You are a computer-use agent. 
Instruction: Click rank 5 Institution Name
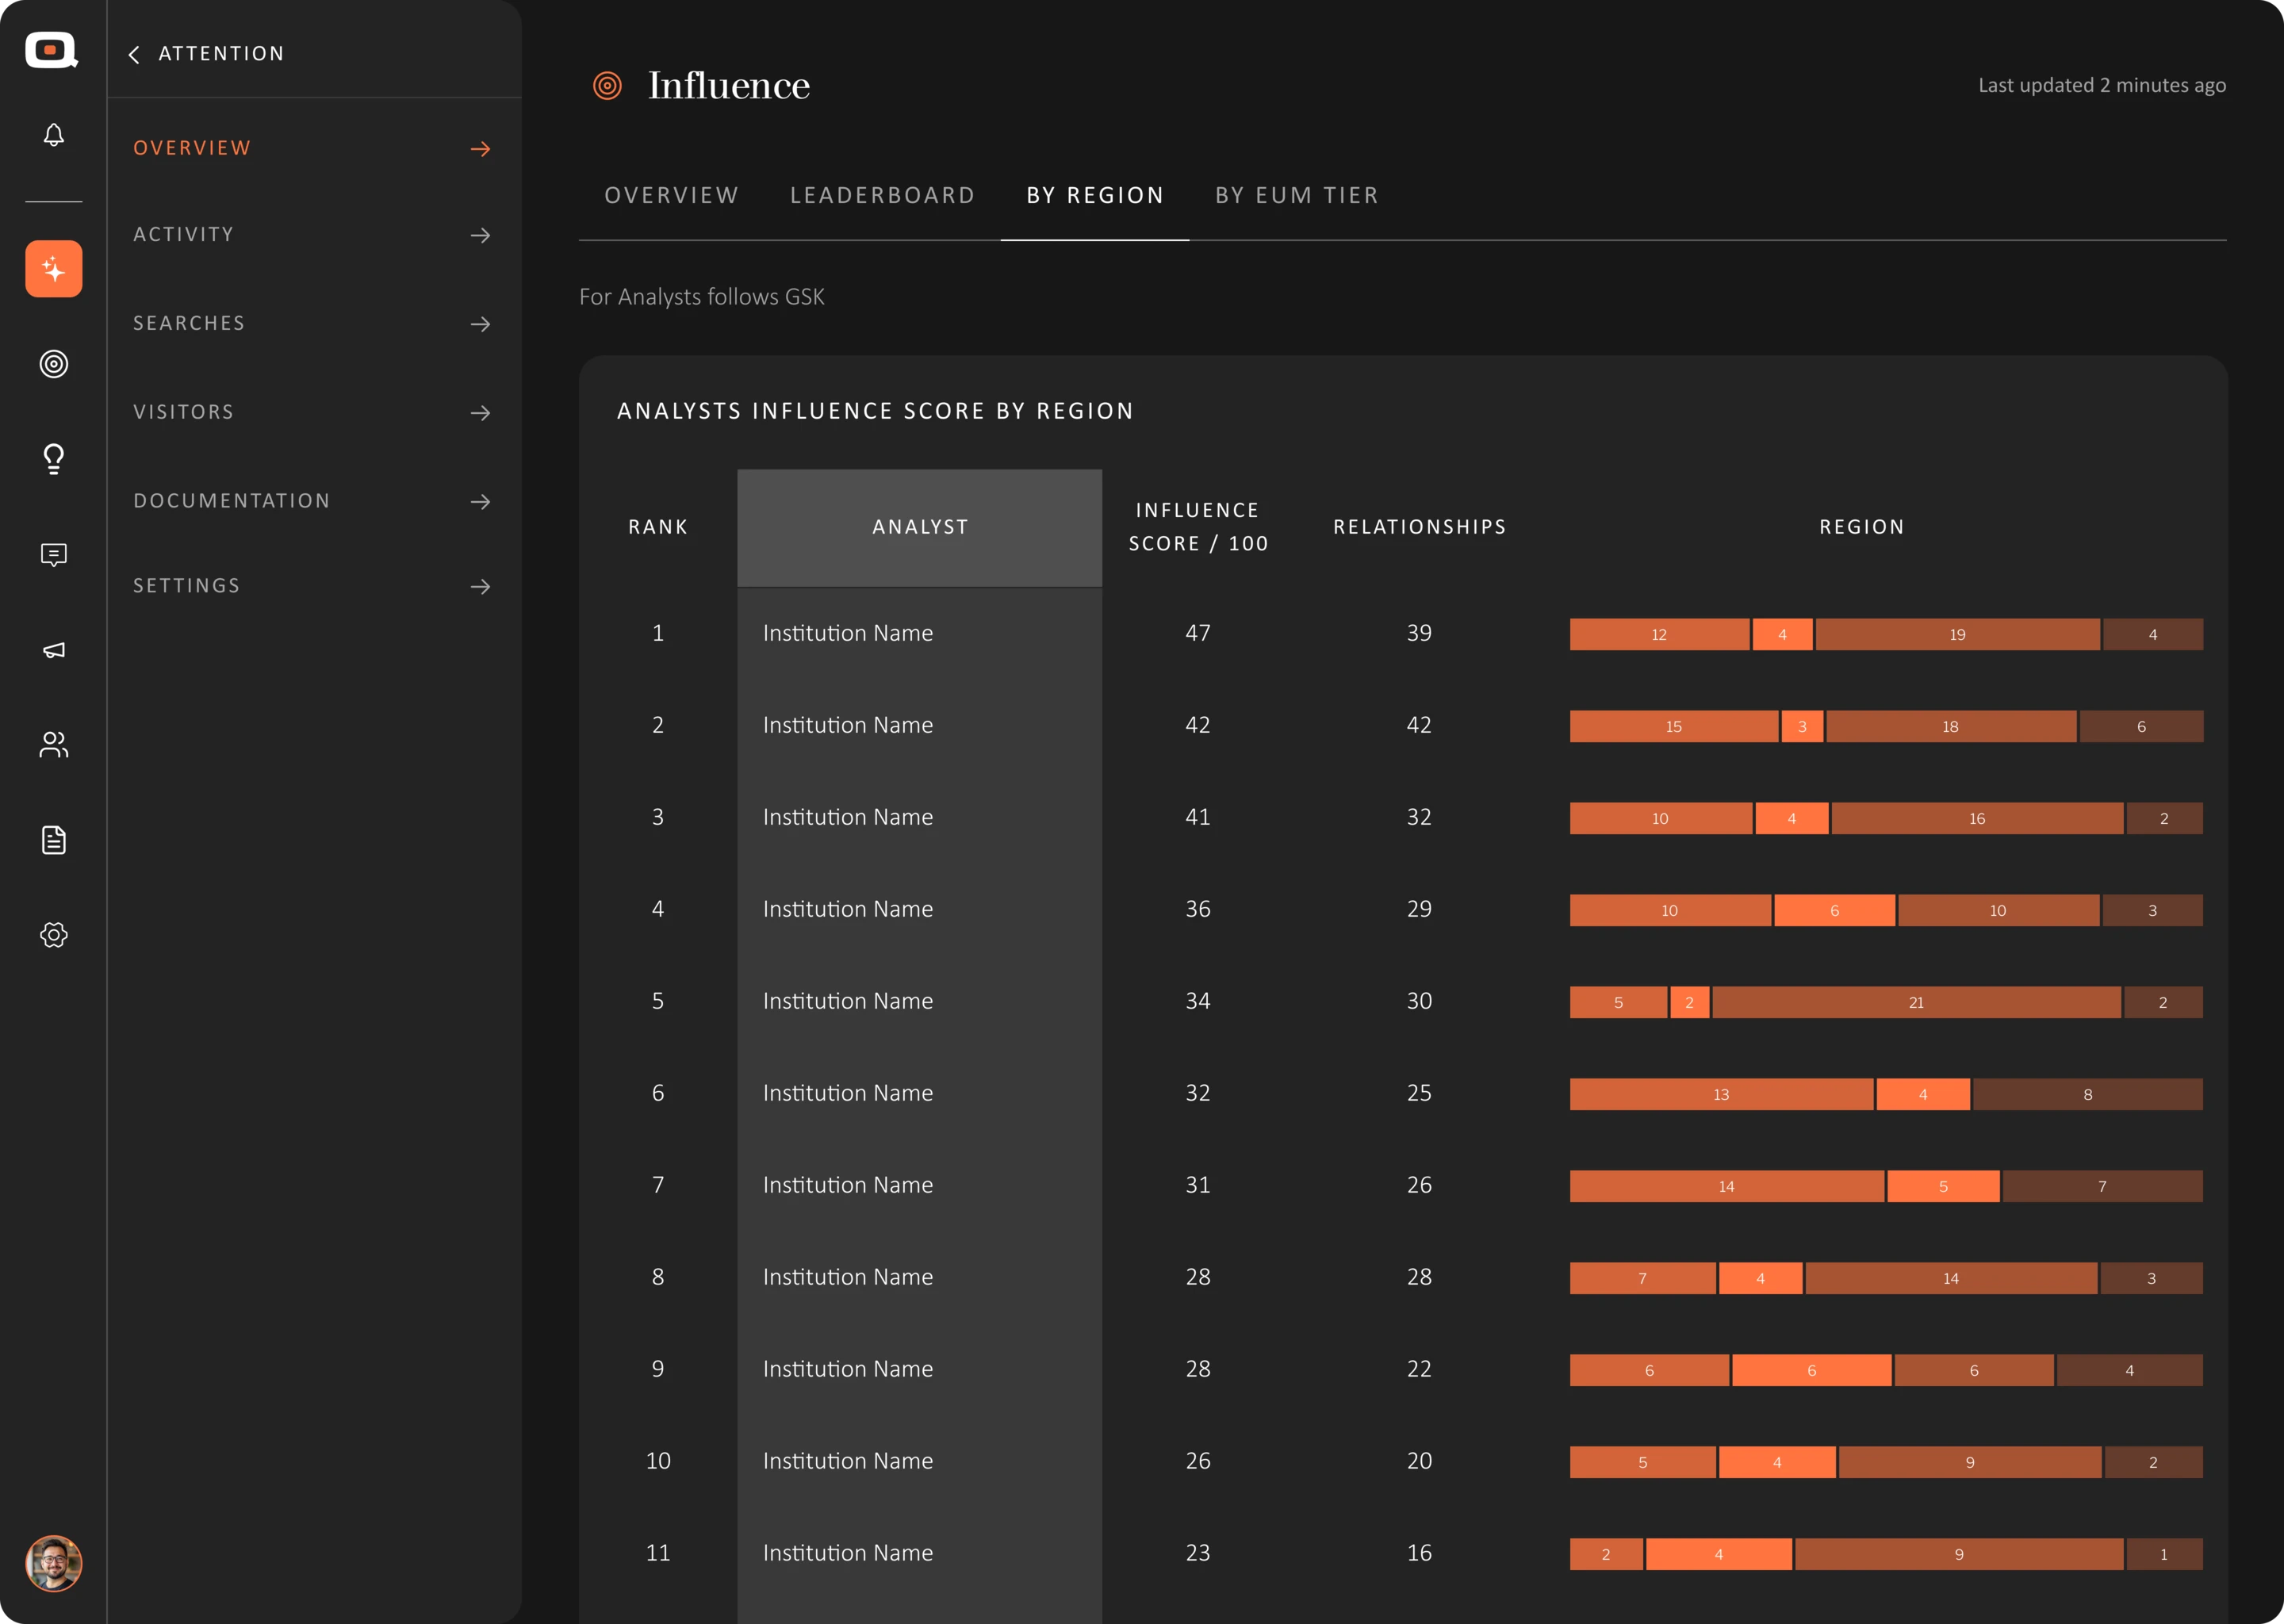coord(848,1001)
